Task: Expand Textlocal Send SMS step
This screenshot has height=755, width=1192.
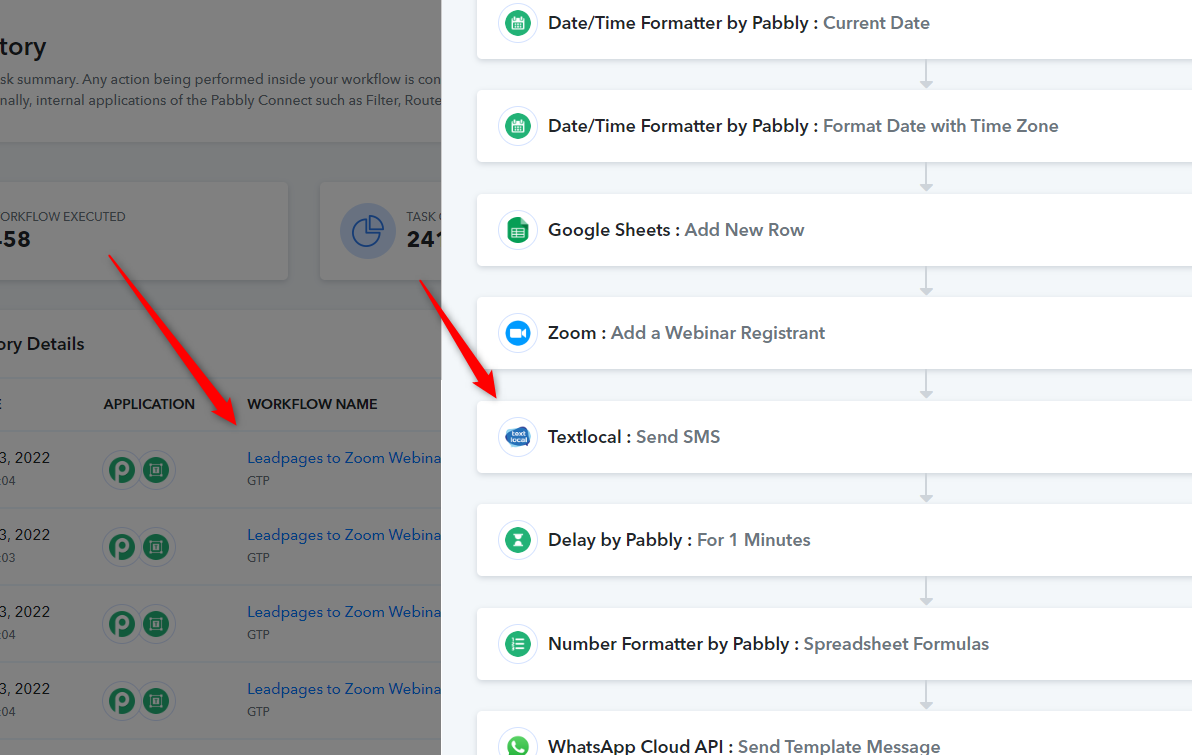Action: (x=834, y=436)
